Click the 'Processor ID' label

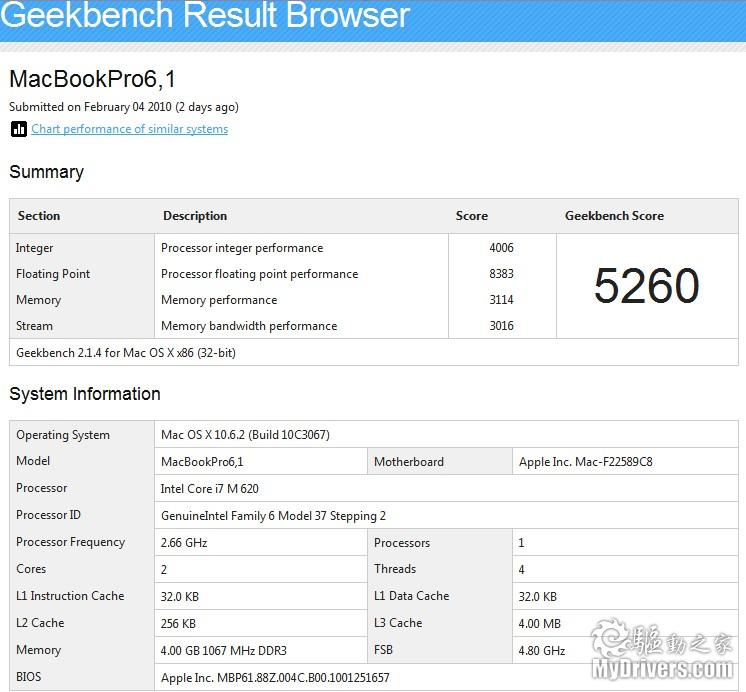pyautogui.click(x=49, y=515)
